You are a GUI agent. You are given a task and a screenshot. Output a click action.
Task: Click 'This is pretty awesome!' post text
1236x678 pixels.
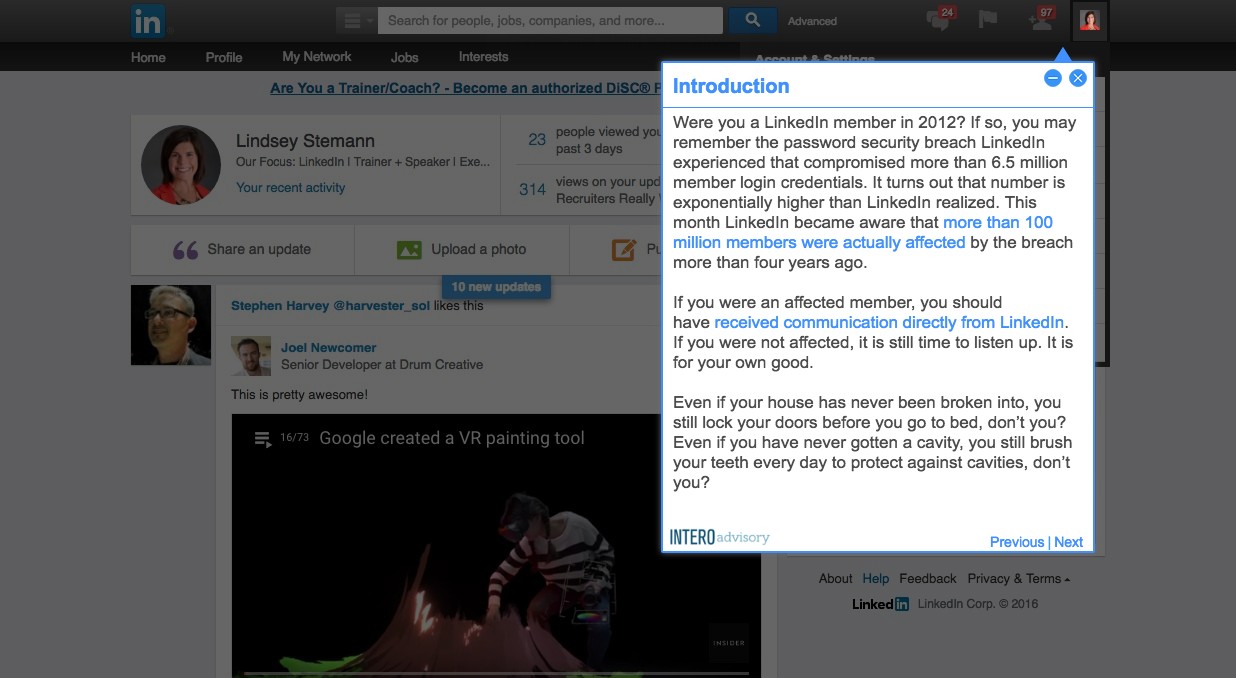click(299, 395)
